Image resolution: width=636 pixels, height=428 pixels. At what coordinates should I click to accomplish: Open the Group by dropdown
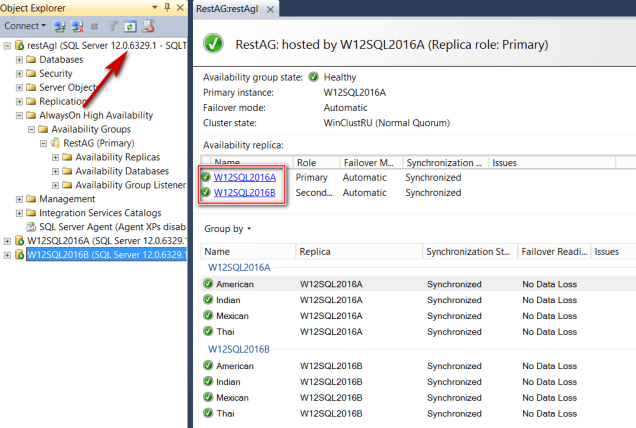point(227,229)
